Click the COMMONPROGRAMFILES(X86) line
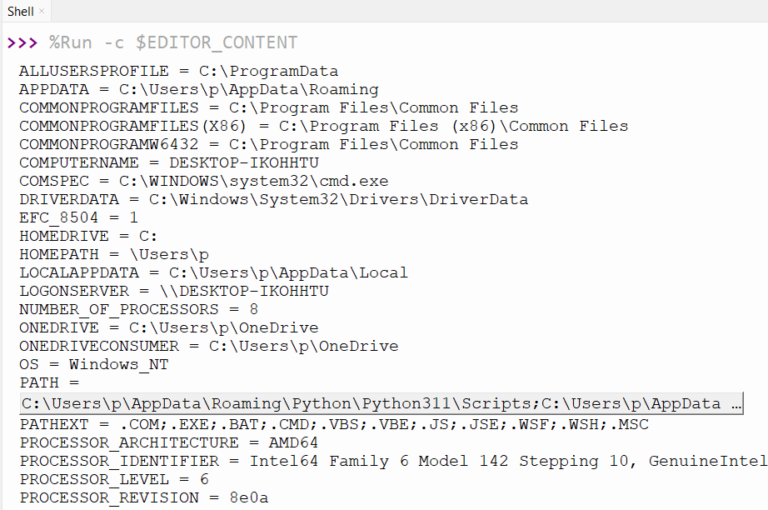The width and height of the screenshot is (768, 510). (323, 126)
